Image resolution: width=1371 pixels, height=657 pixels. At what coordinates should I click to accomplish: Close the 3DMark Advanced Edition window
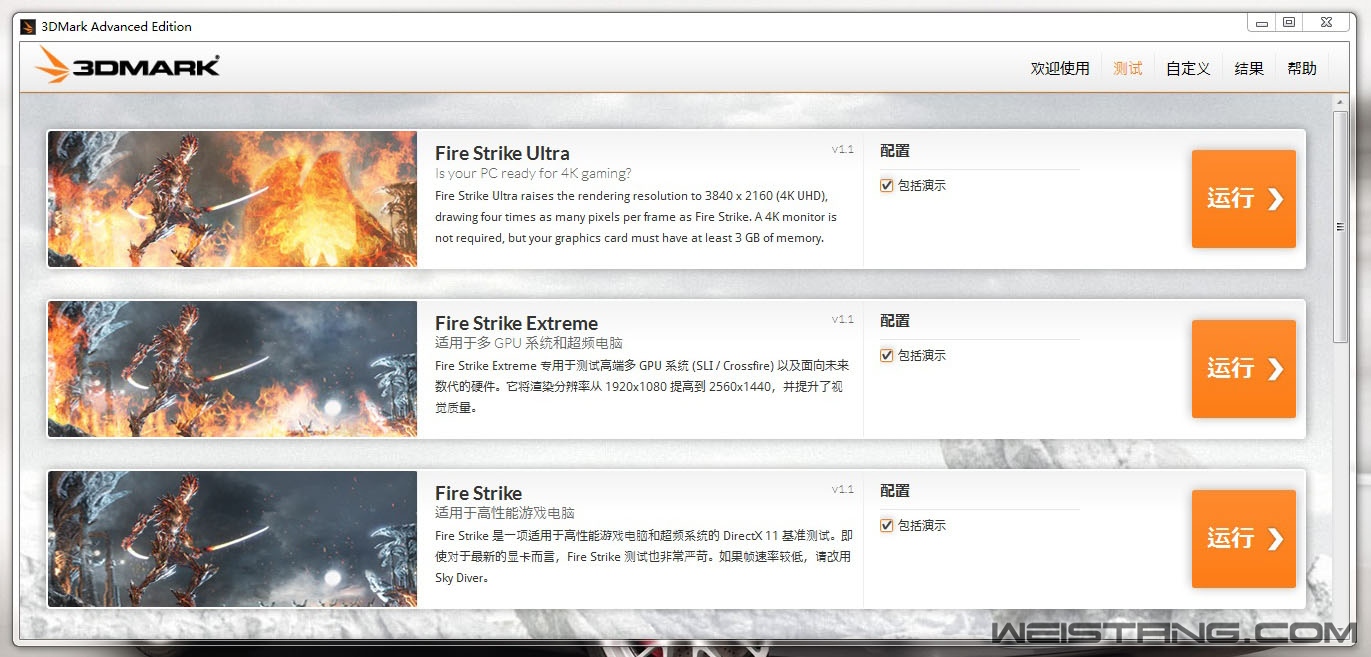[x=1326, y=22]
